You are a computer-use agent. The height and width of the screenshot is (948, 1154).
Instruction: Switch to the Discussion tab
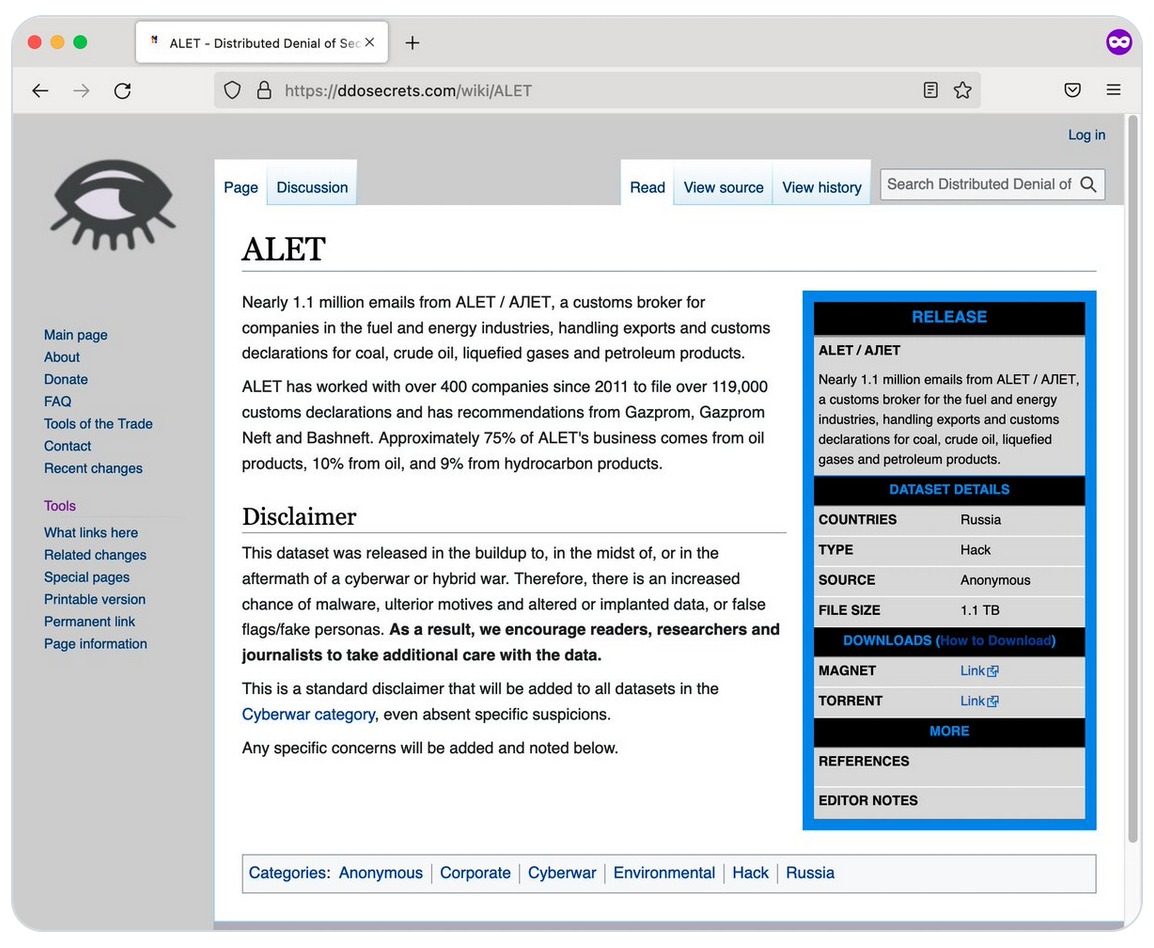312,187
